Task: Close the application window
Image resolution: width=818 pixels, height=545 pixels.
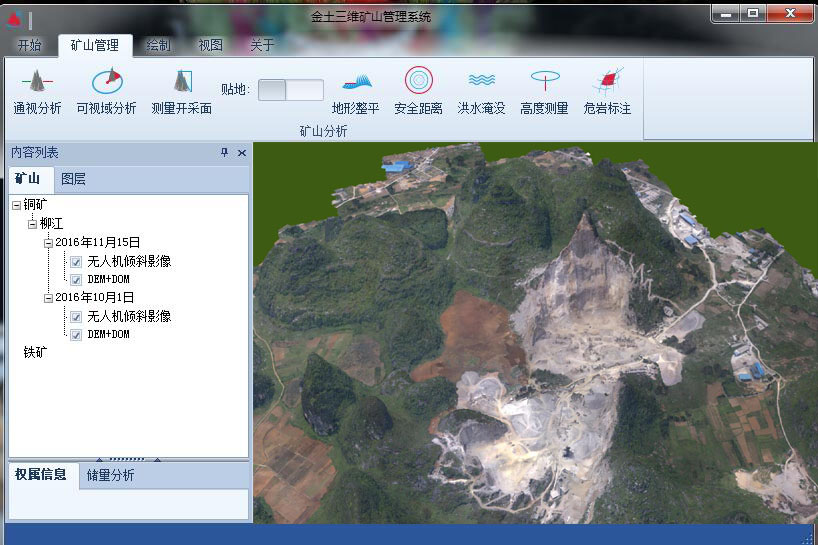Action: click(x=790, y=14)
